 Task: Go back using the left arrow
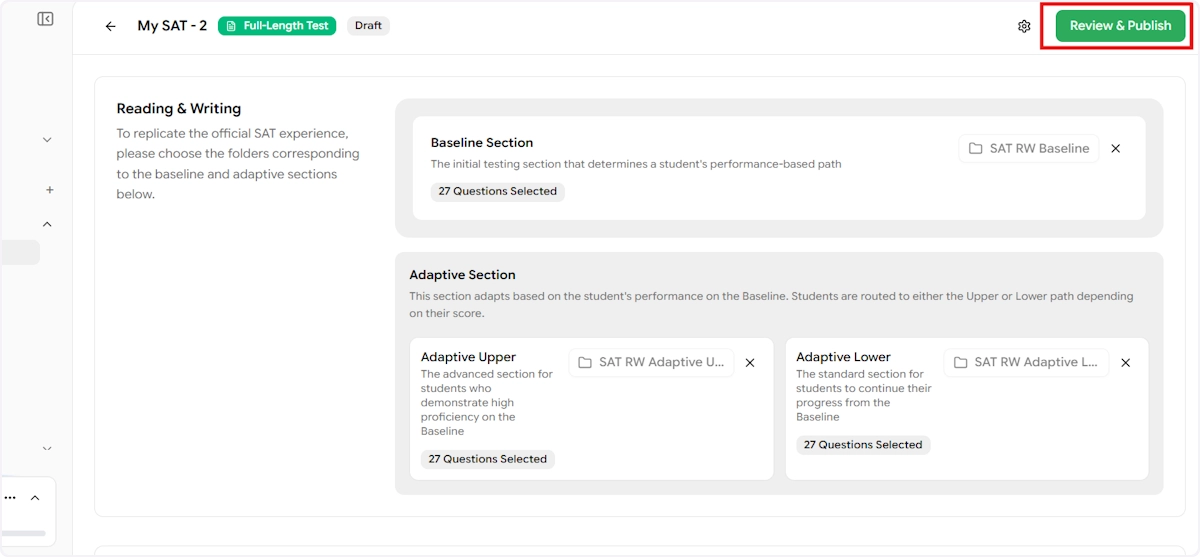111,26
